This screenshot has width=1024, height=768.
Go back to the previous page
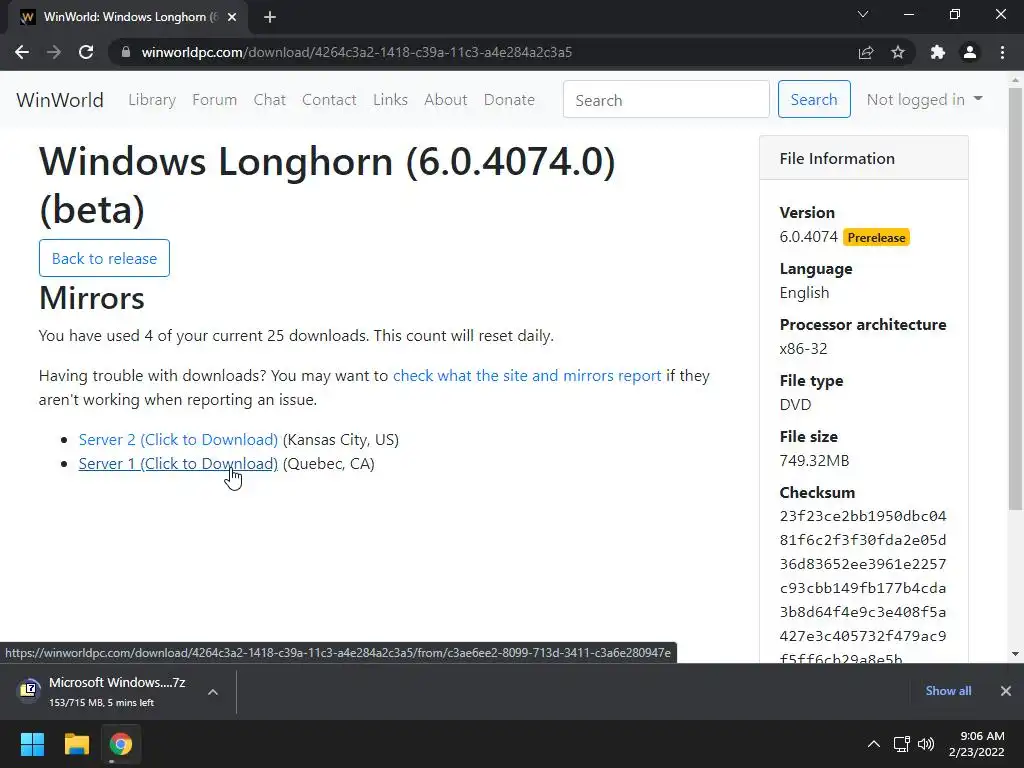[22, 52]
